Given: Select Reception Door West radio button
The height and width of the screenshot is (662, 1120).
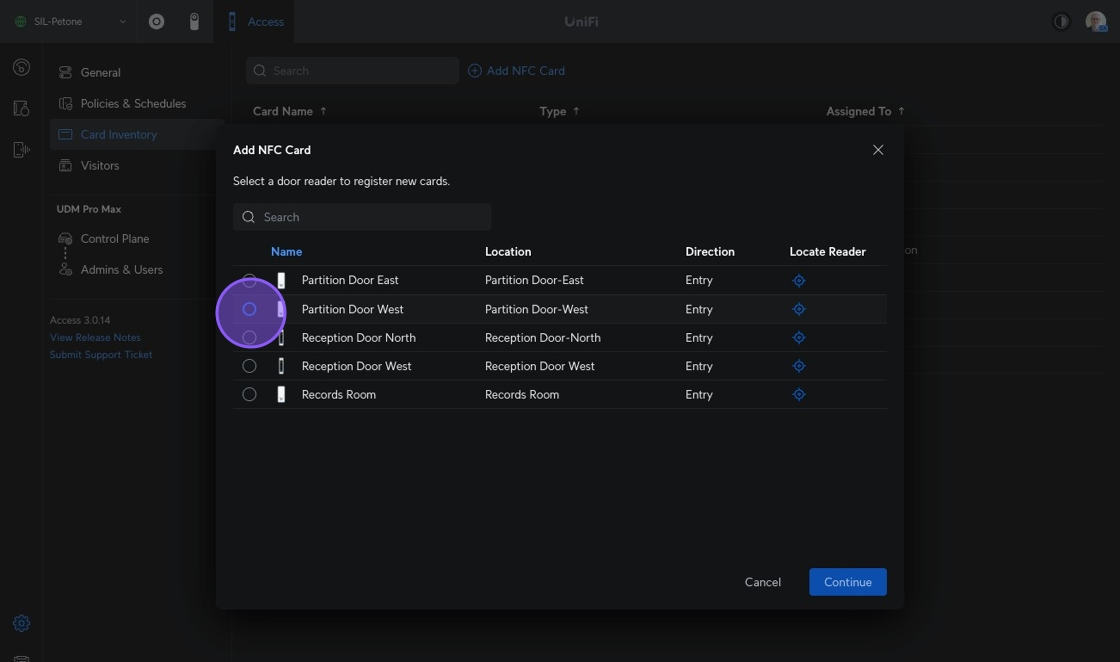Looking at the screenshot, I should (250, 366).
